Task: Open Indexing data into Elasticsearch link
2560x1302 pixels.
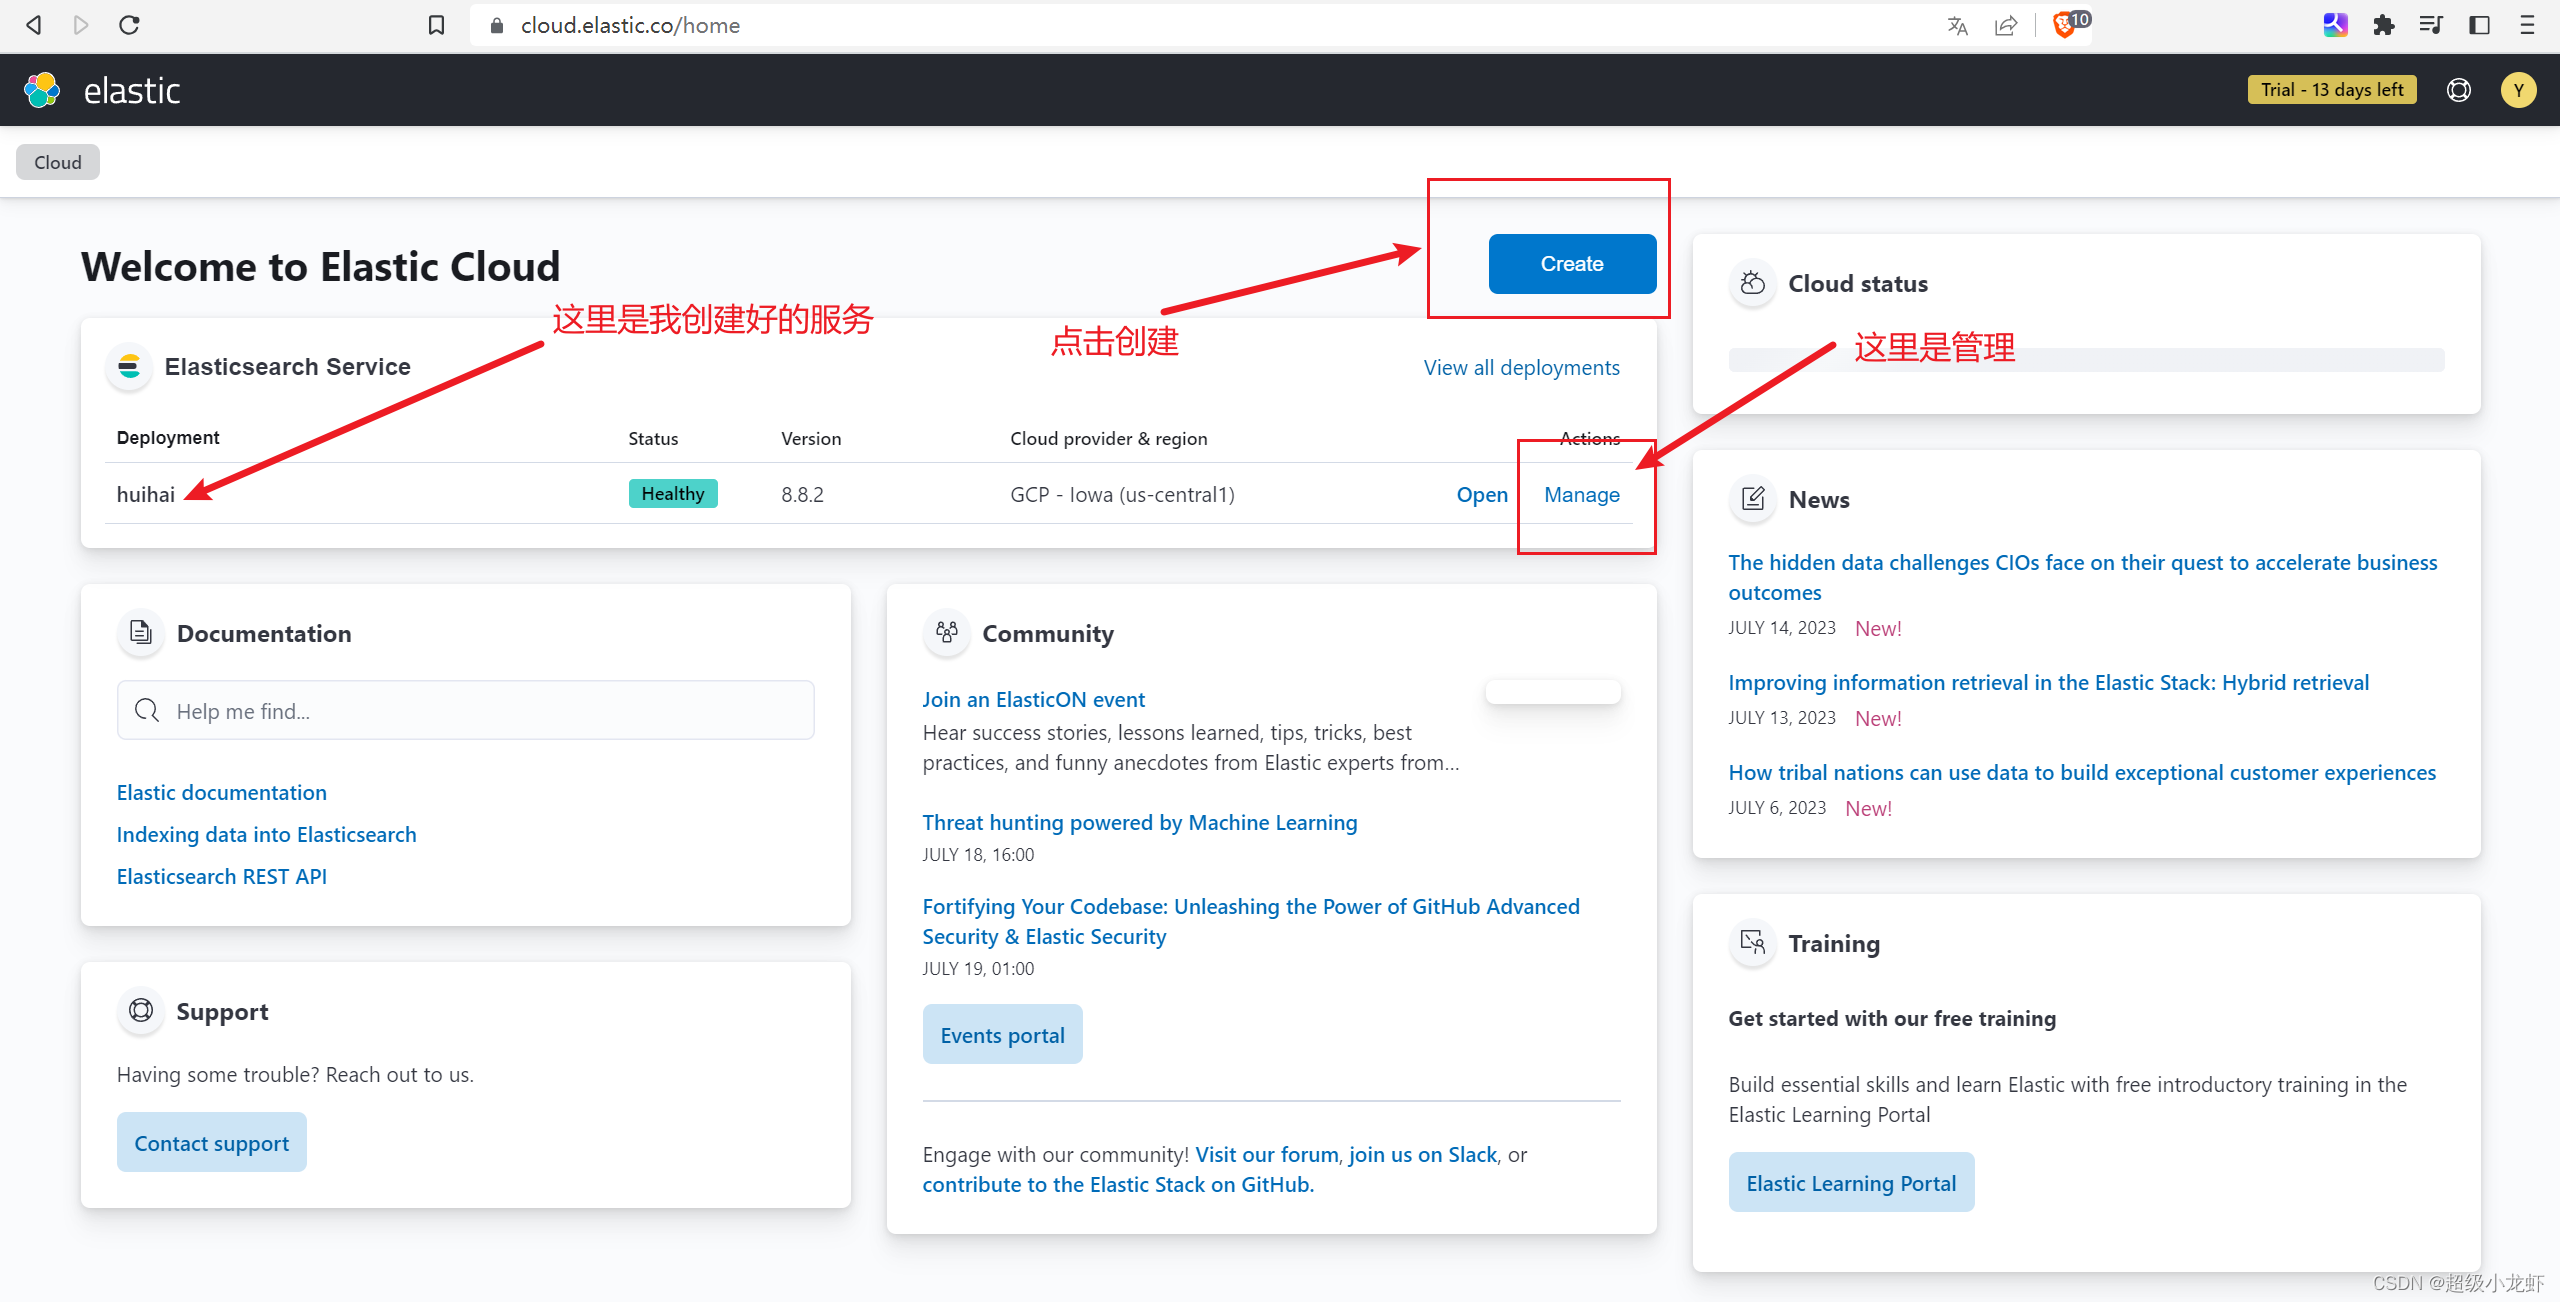Action: point(267,834)
